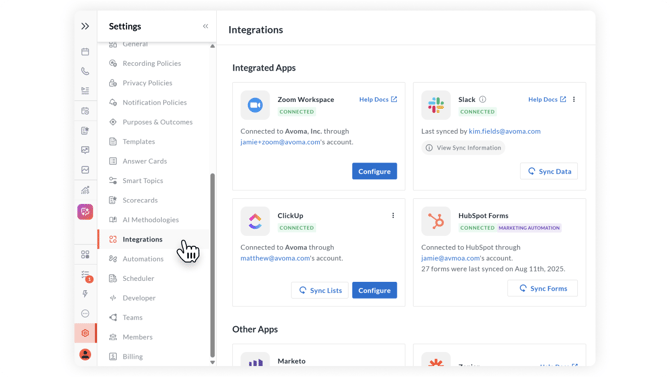Click the Zoom Workspace app logo

tap(255, 105)
